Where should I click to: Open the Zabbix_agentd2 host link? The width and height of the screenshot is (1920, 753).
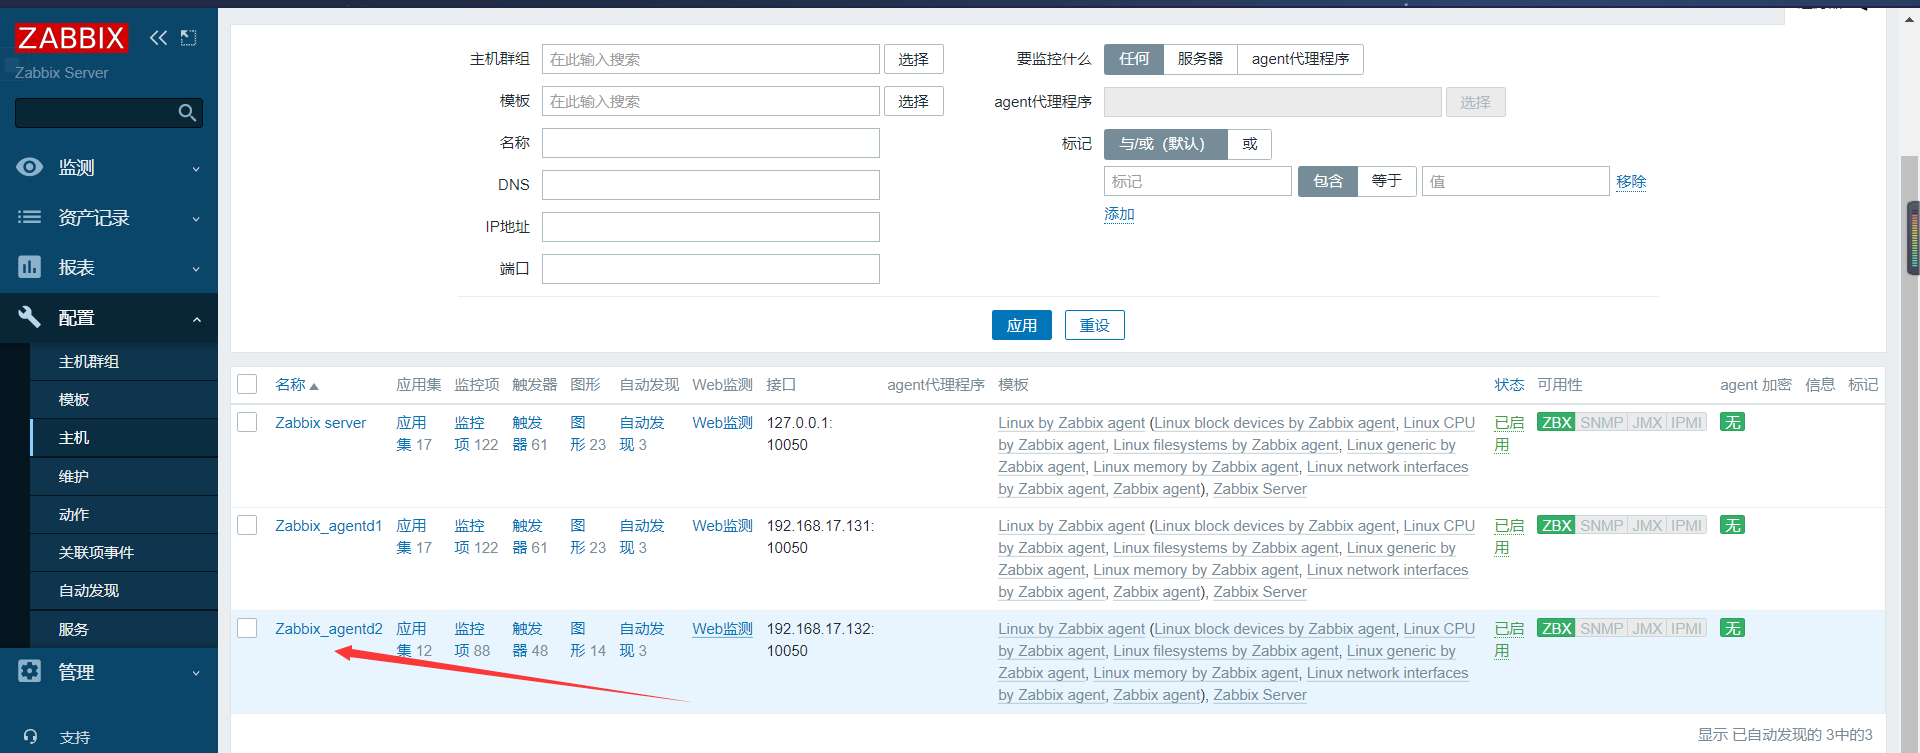click(x=329, y=628)
